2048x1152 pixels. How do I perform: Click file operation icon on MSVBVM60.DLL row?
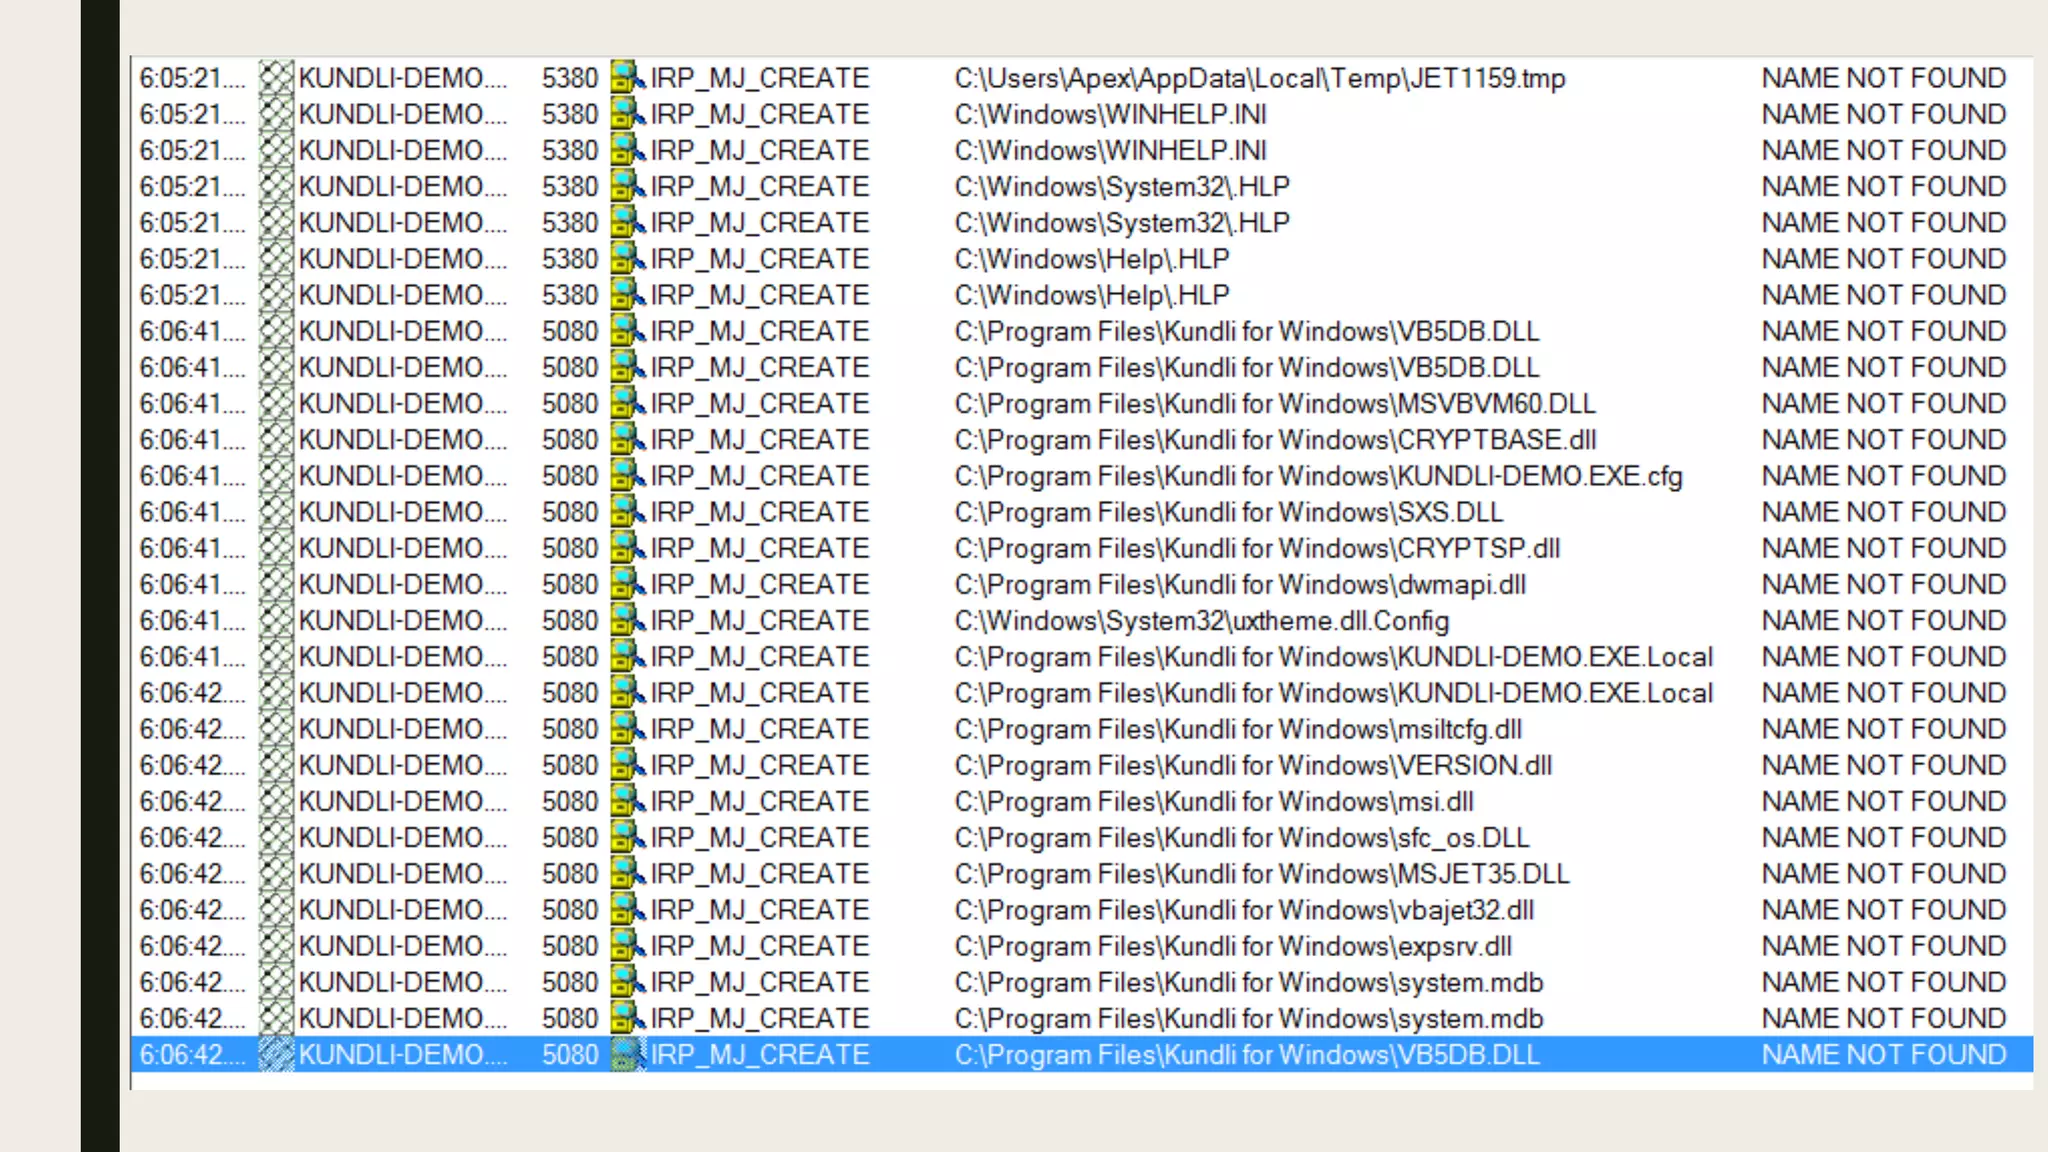pos(627,404)
